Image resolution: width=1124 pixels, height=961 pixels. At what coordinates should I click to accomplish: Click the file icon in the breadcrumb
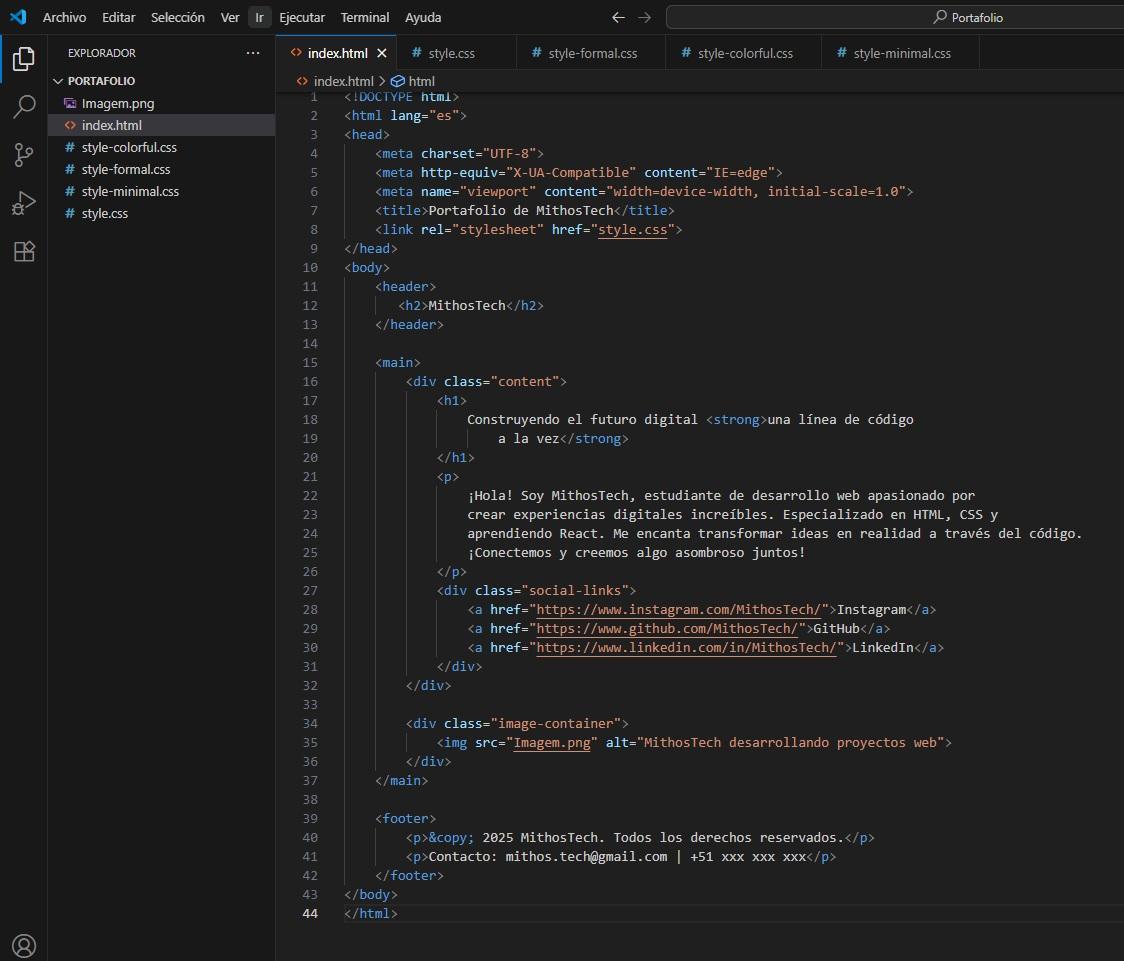[303, 81]
